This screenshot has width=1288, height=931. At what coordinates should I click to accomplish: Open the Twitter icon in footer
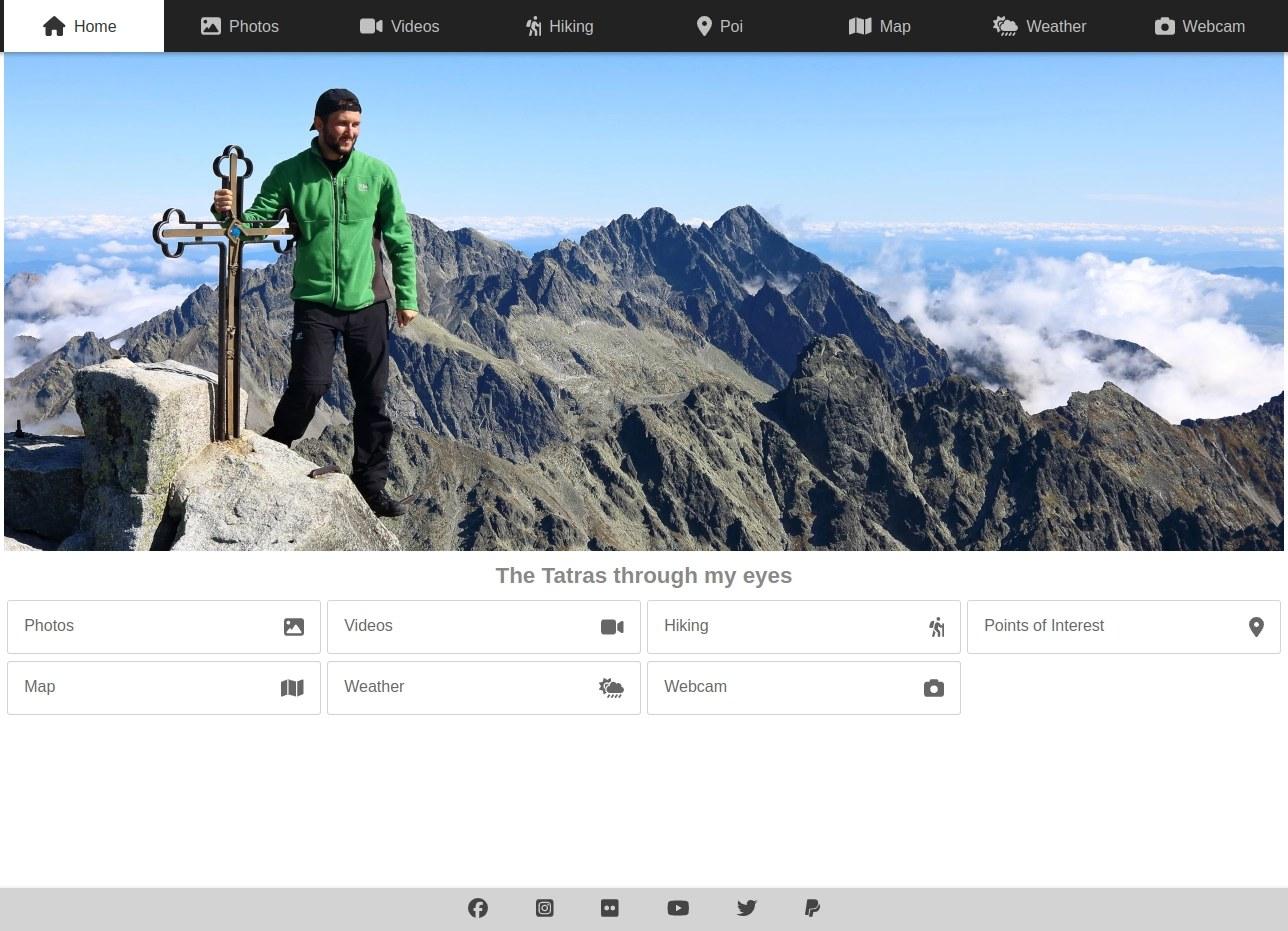tap(747, 908)
